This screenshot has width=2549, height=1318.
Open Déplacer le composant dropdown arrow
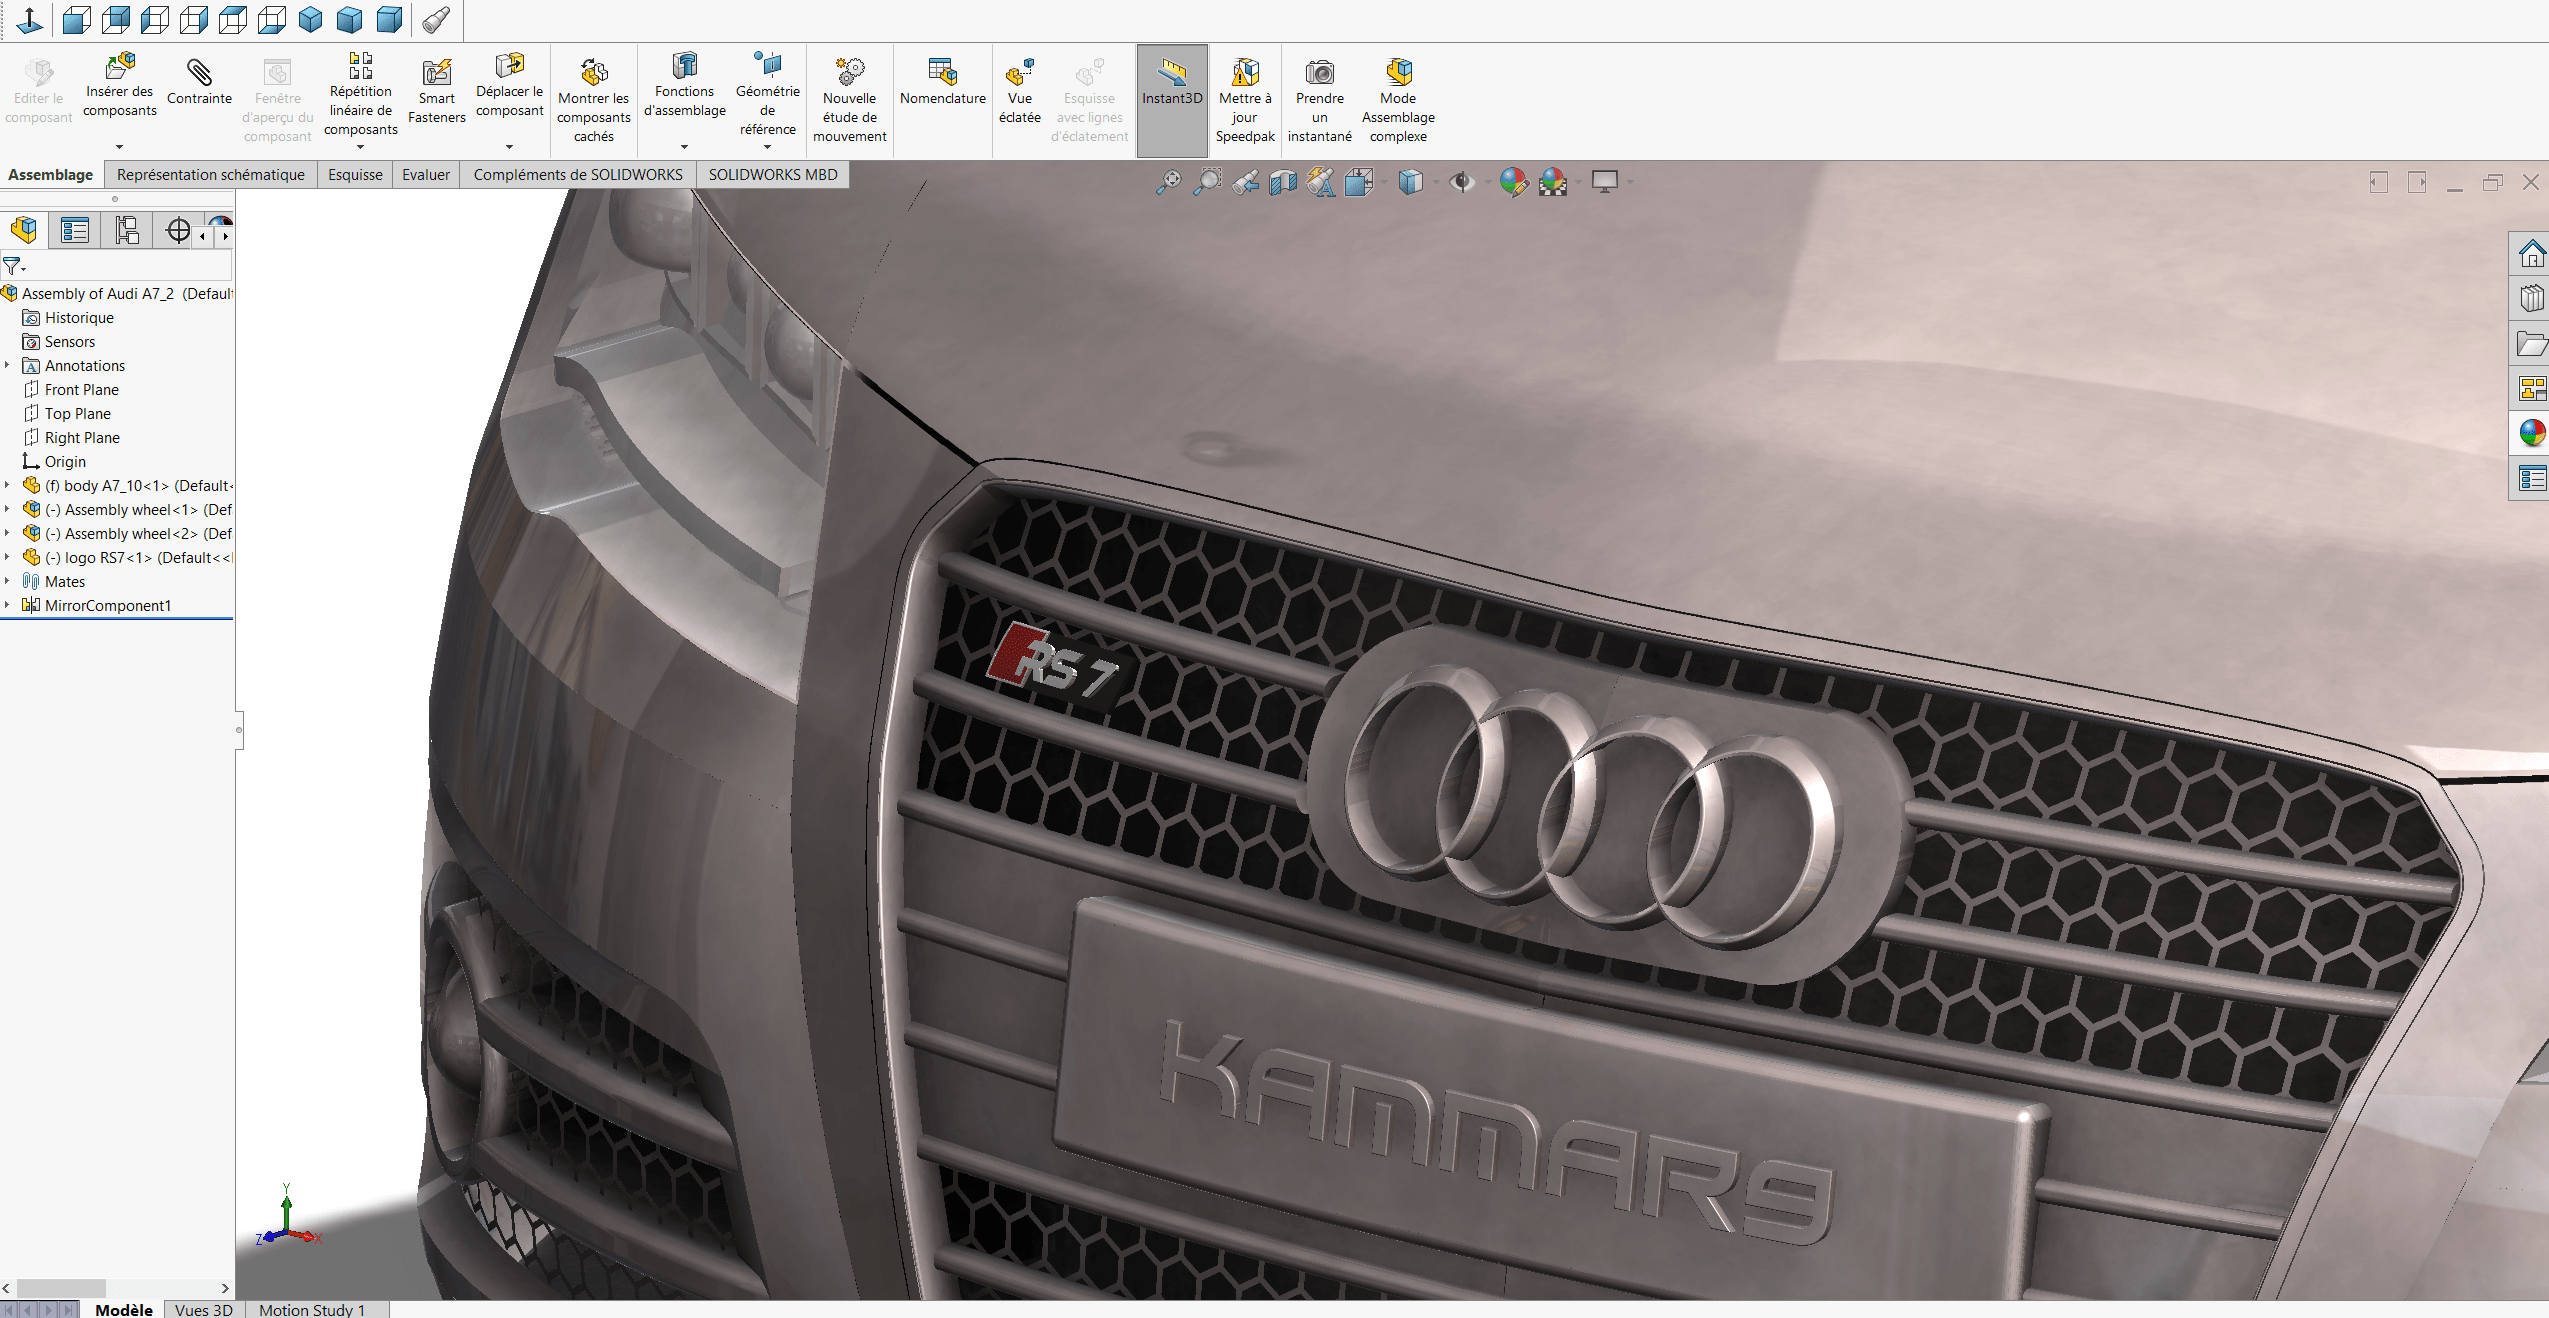point(509,147)
